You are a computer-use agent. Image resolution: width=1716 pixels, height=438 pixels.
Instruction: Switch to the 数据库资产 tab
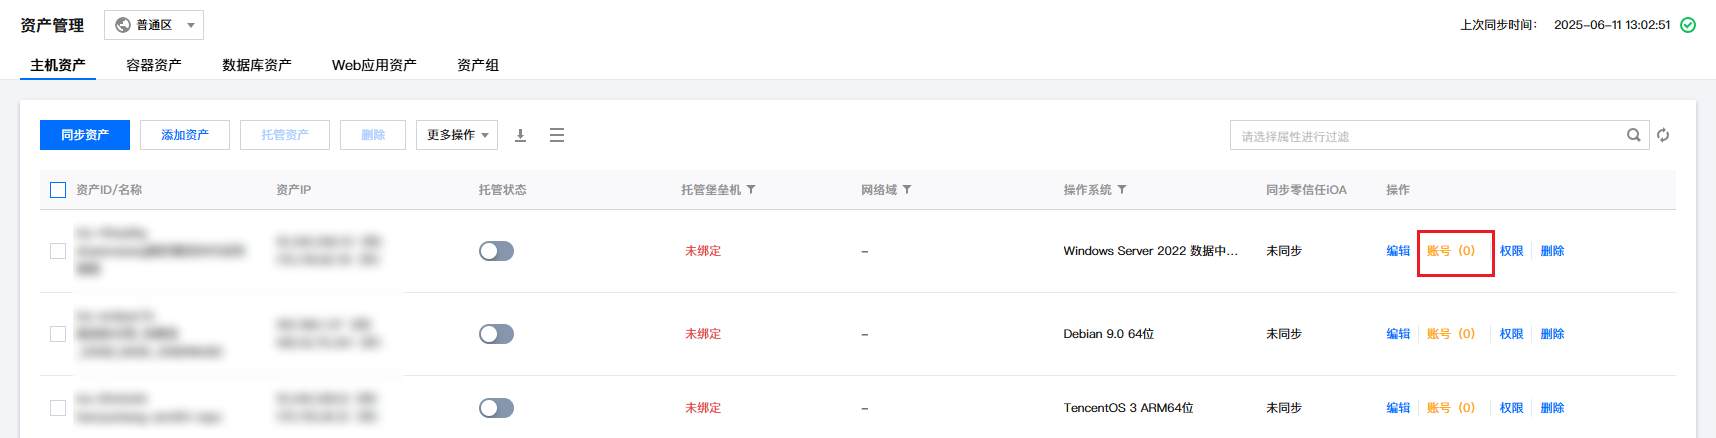pos(257,65)
